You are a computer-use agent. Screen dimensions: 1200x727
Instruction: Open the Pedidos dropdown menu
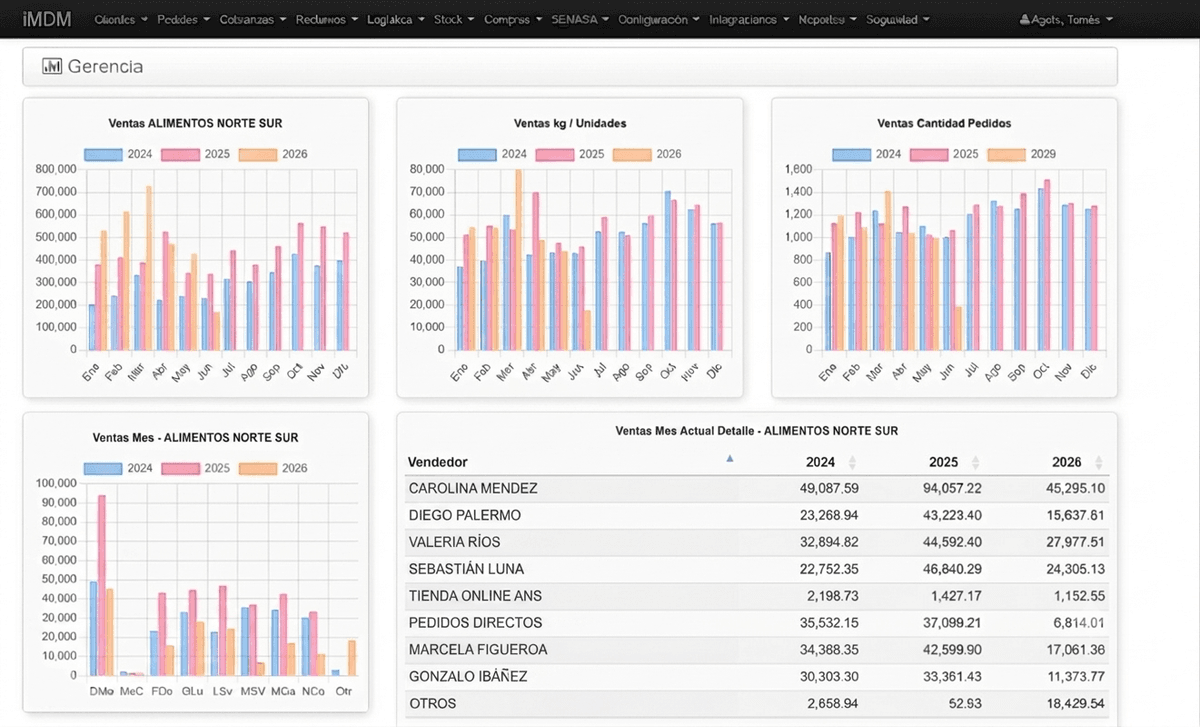click(x=184, y=20)
